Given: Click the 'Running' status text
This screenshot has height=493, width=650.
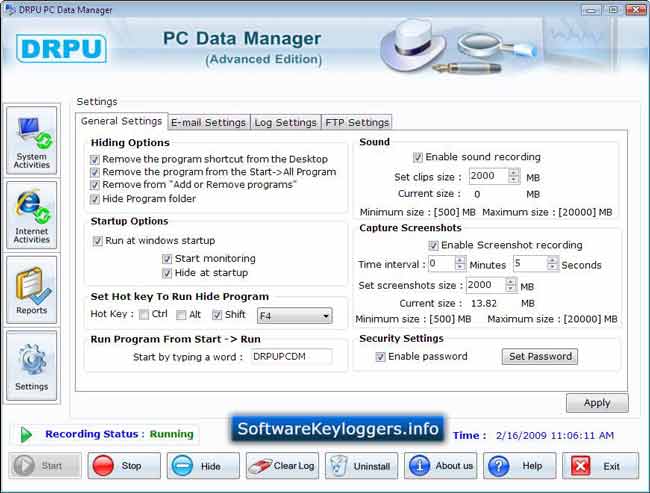Looking at the screenshot, I should (x=172, y=434).
